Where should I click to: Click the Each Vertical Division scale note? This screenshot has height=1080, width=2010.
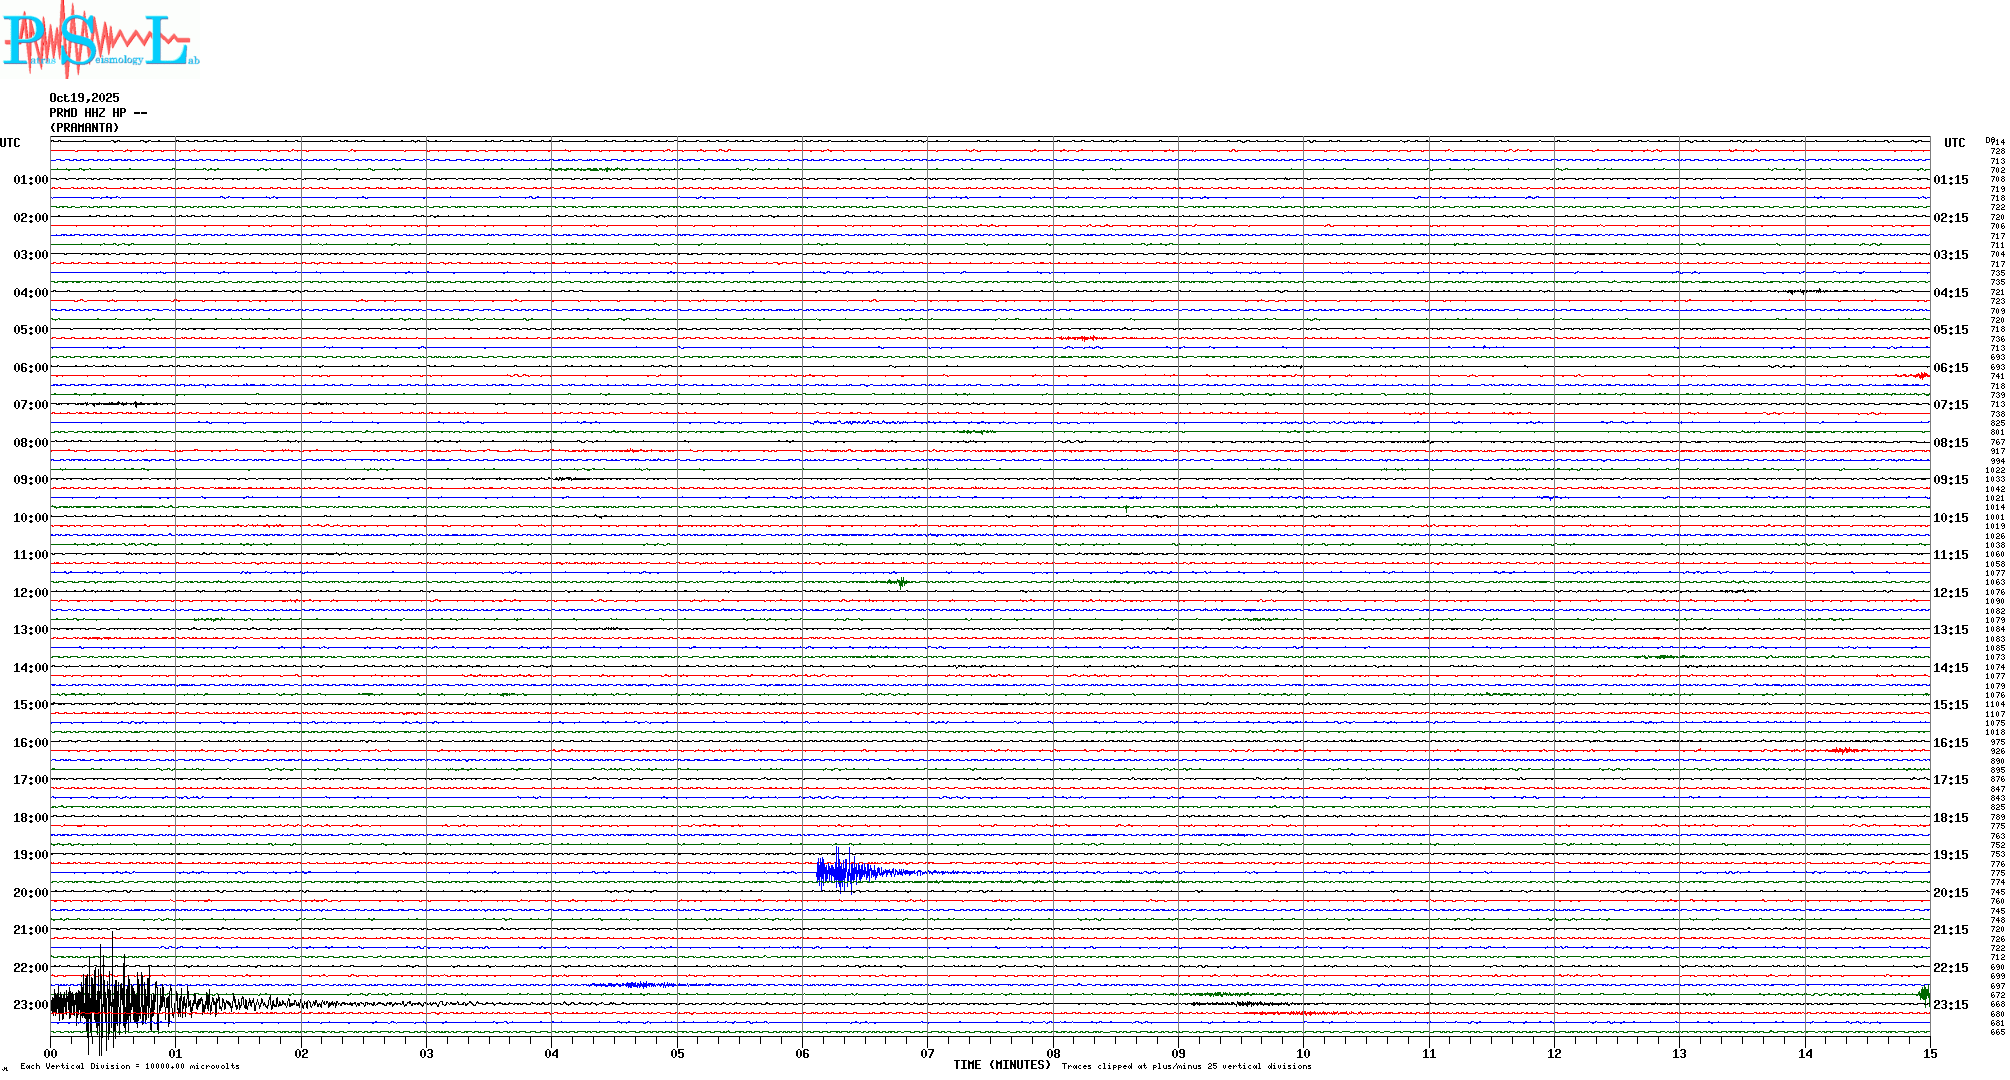tap(130, 1066)
